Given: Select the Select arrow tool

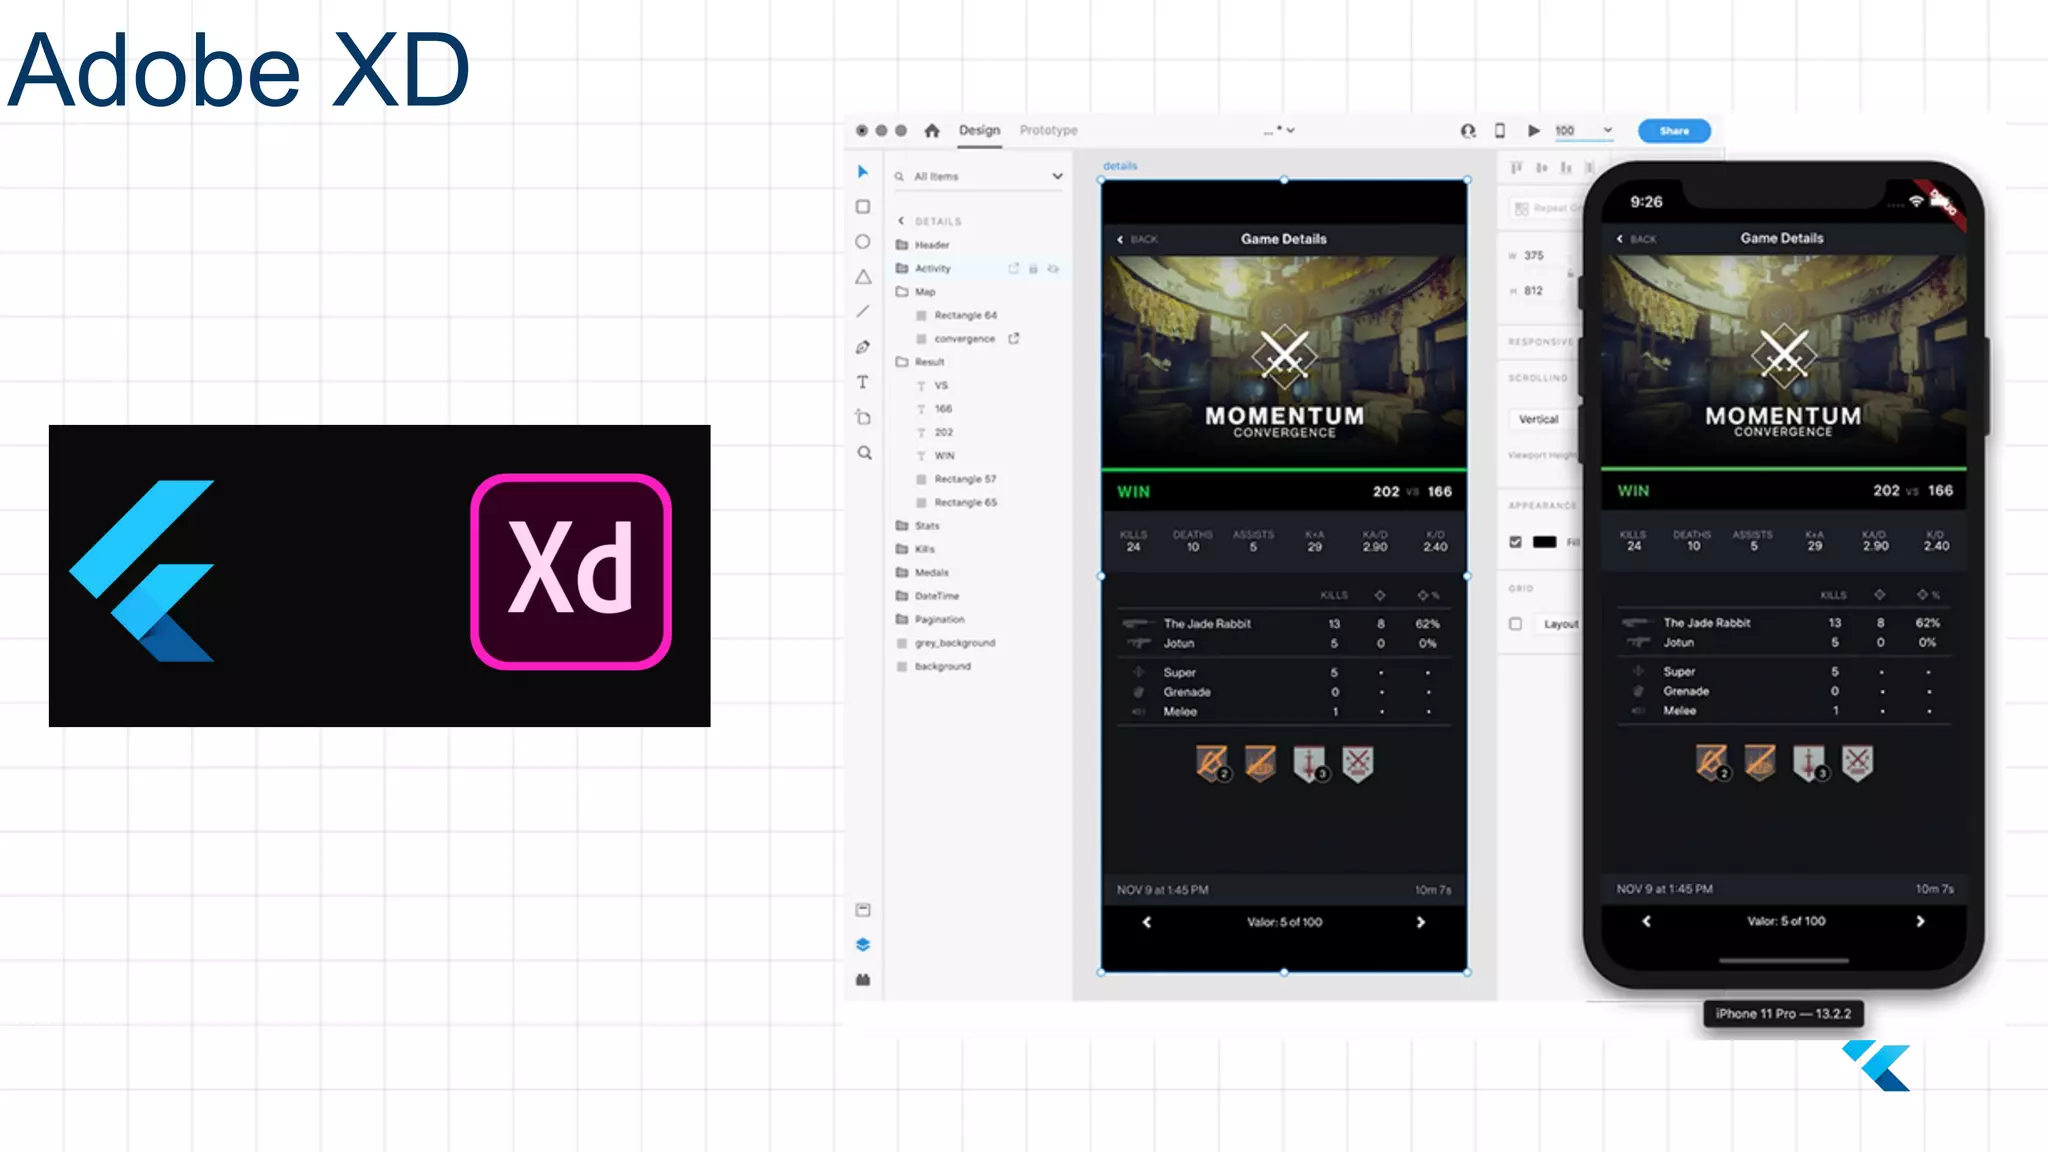Looking at the screenshot, I should coord(863,172).
